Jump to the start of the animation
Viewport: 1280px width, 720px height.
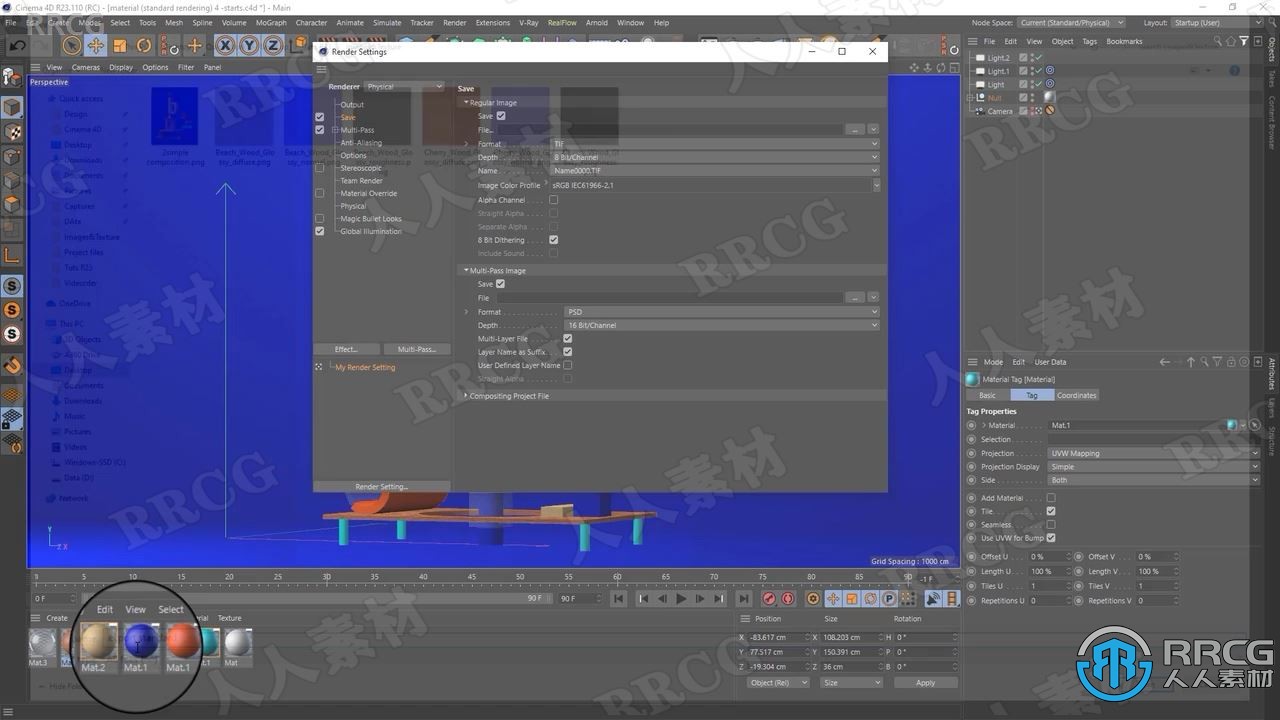(619, 598)
